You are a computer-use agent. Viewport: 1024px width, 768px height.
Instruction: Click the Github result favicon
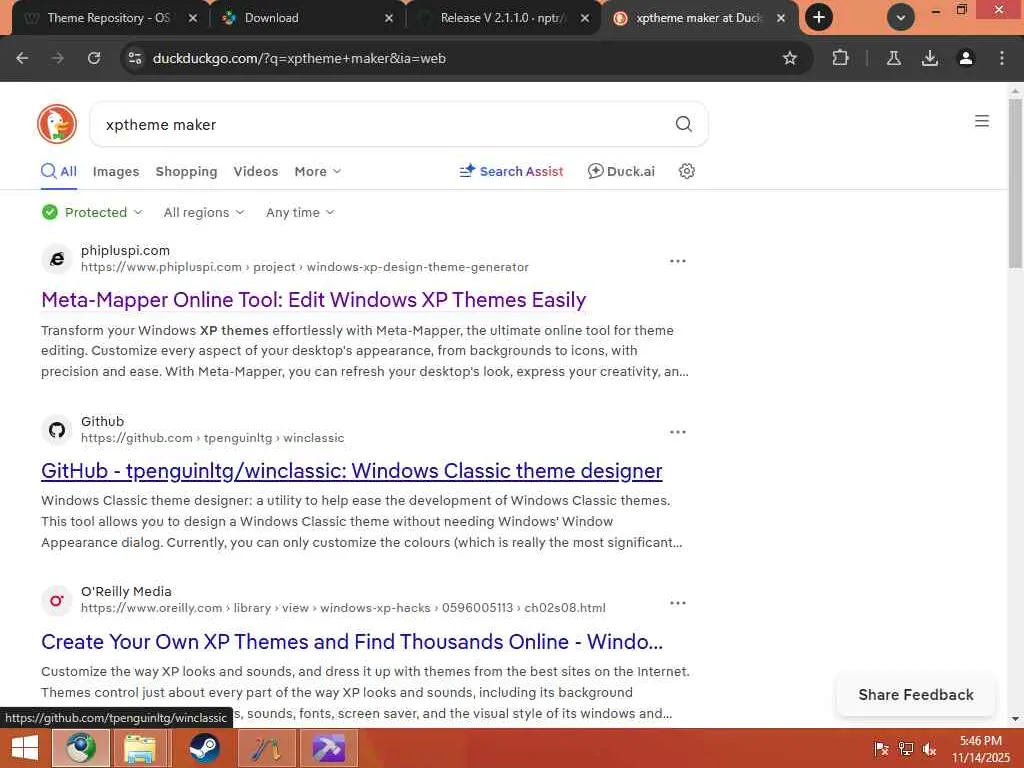click(x=57, y=430)
